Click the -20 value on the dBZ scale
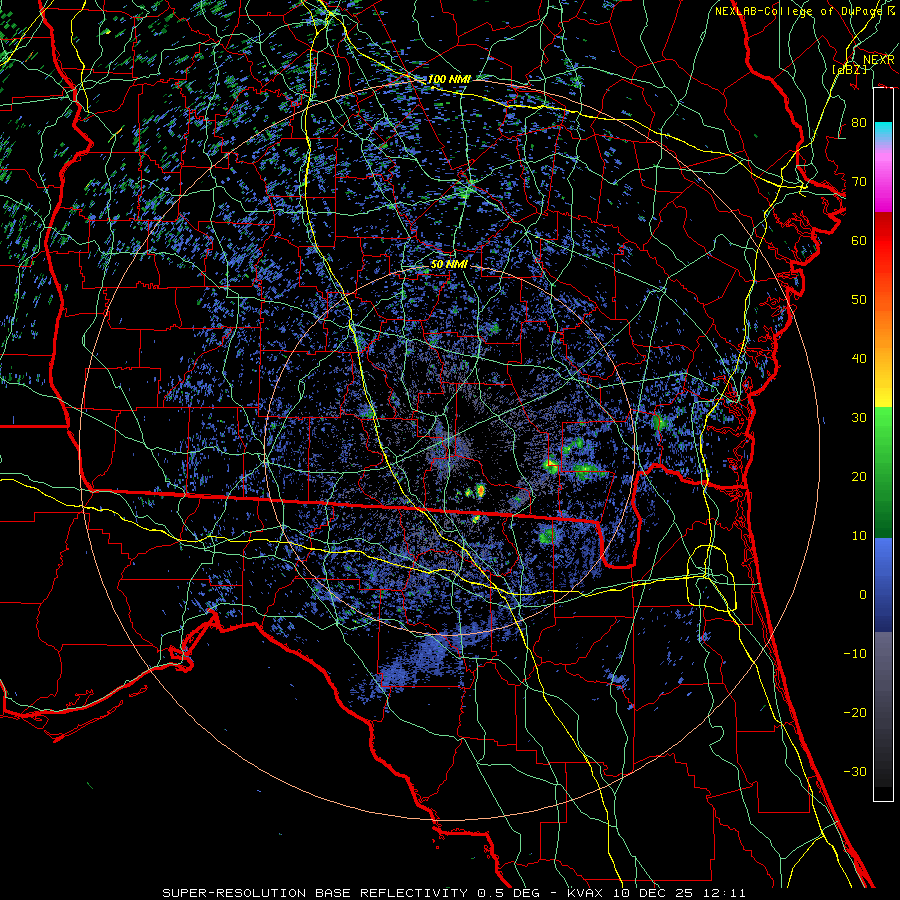The image size is (900, 900). (x=855, y=712)
